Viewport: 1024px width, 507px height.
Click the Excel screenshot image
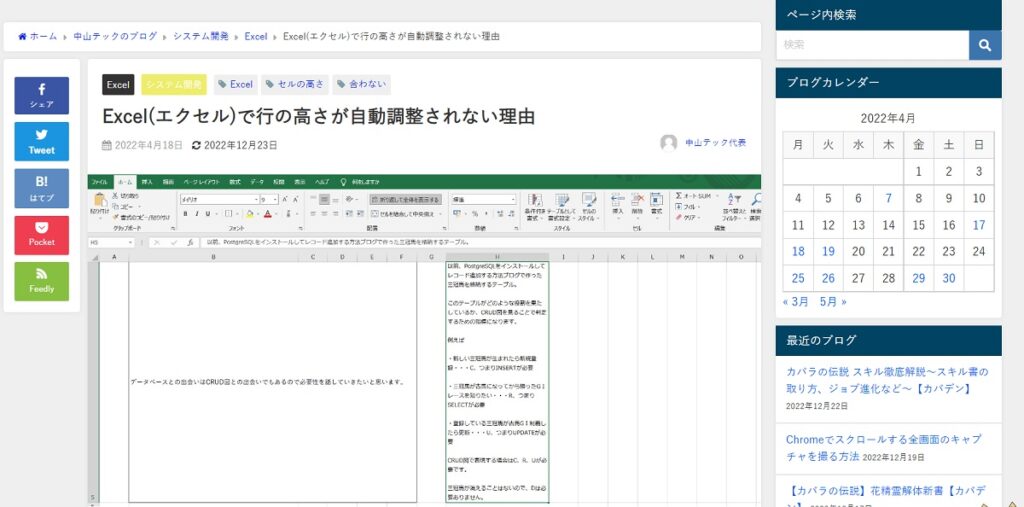424,338
